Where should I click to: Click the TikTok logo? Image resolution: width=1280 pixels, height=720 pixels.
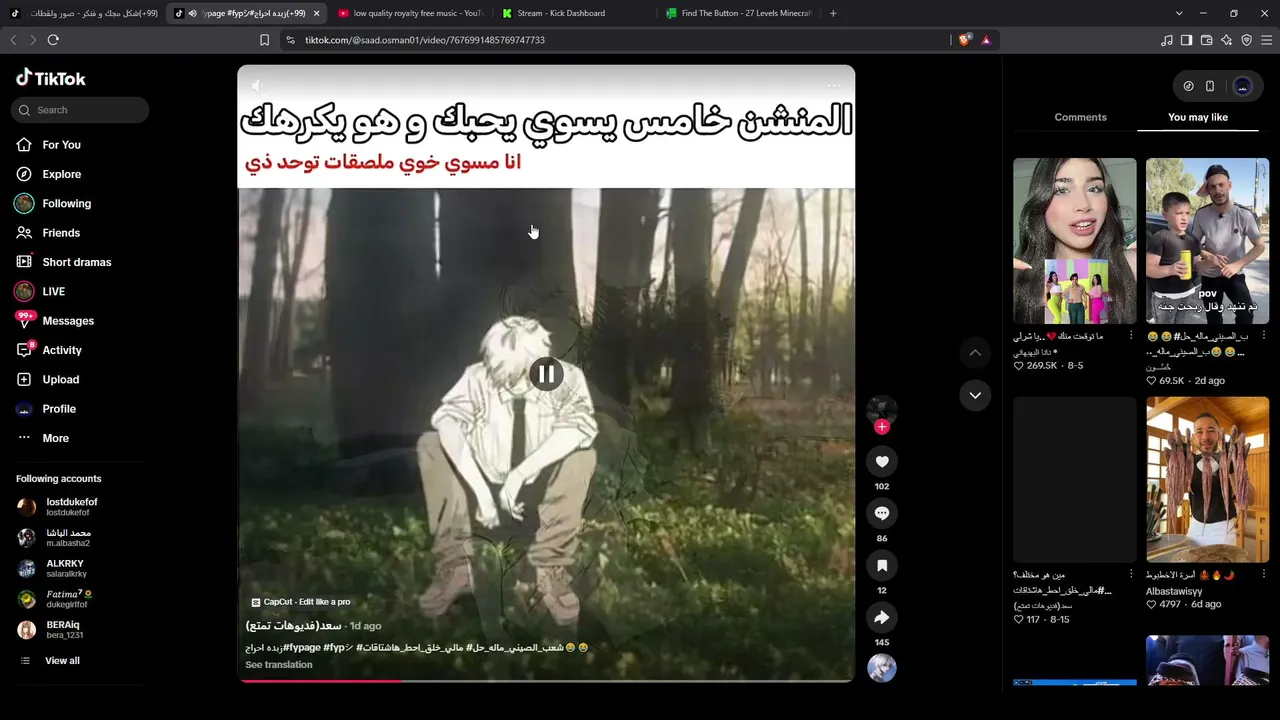tap(51, 78)
